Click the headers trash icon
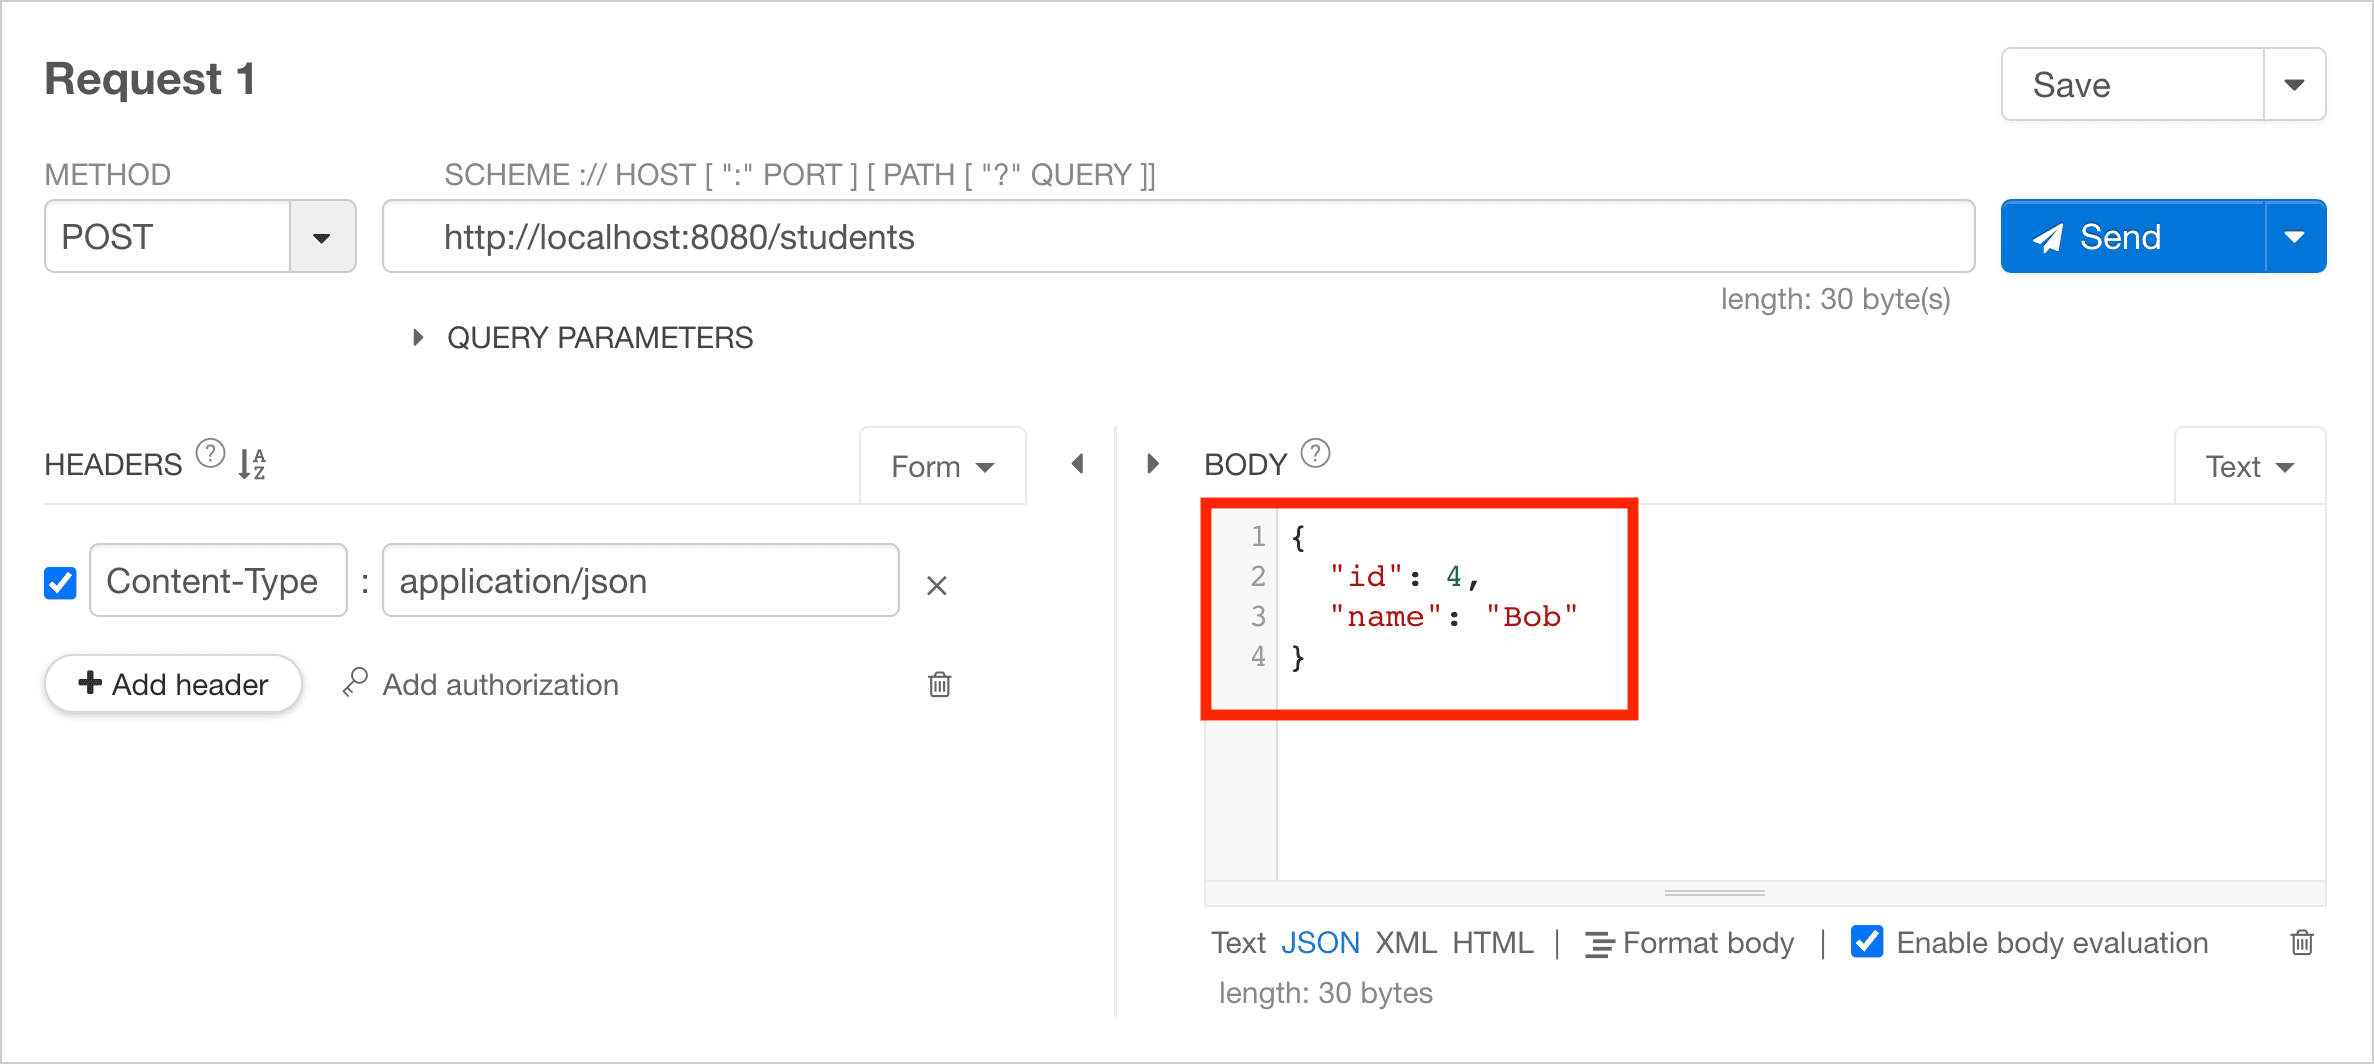 point(939,684)
